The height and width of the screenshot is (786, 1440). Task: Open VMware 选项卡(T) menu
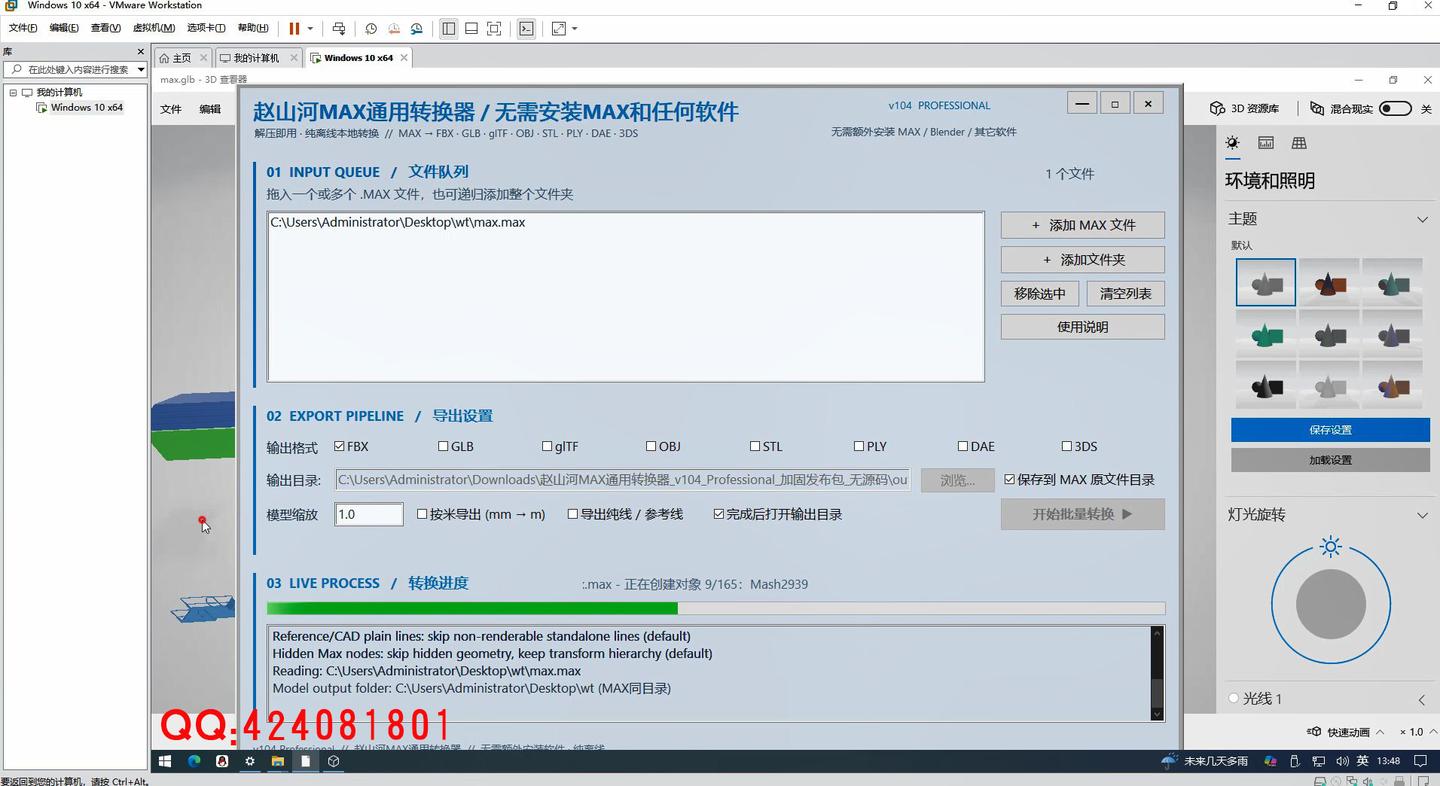tap(206, 28)
